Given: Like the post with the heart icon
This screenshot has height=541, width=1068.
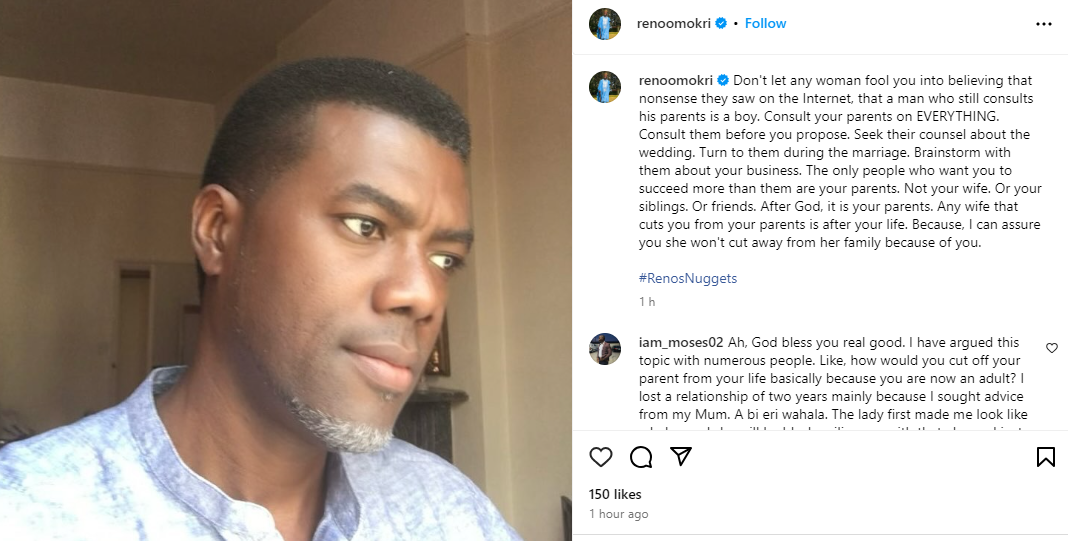Looking at the screenshot, I should (x=600, y=457).
